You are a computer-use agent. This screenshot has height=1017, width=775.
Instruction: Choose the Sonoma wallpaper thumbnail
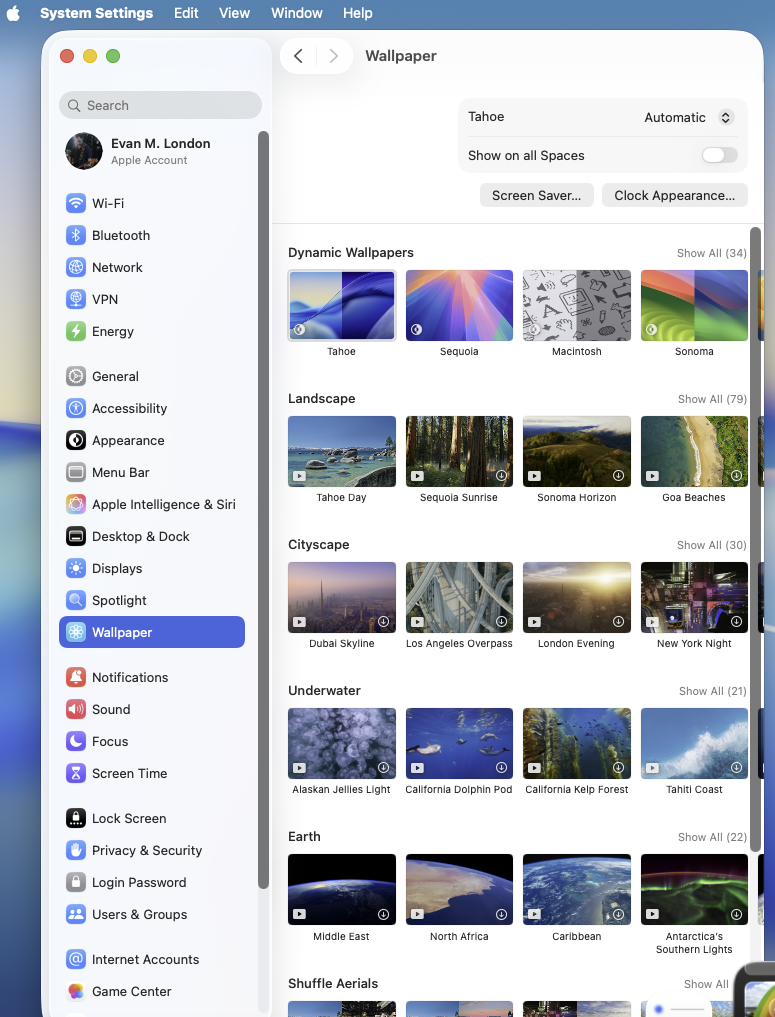coord(694,305)
